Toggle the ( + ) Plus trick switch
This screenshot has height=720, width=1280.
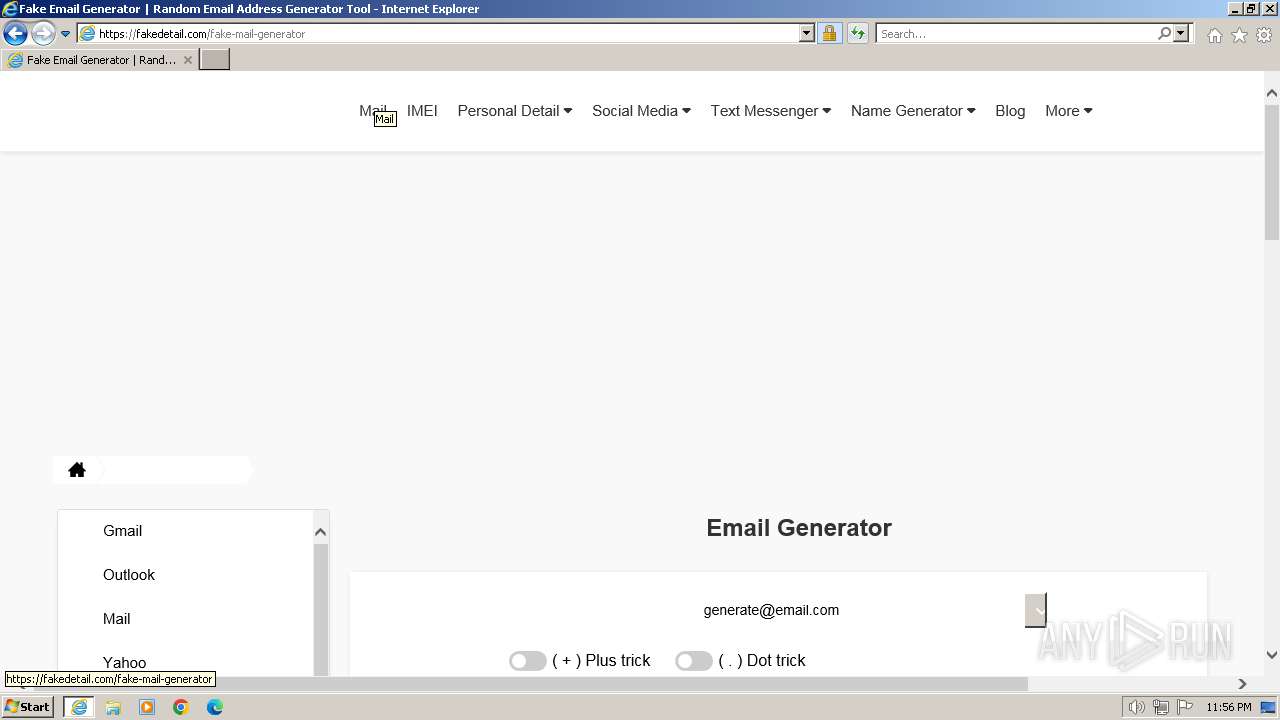coord(527,661)
